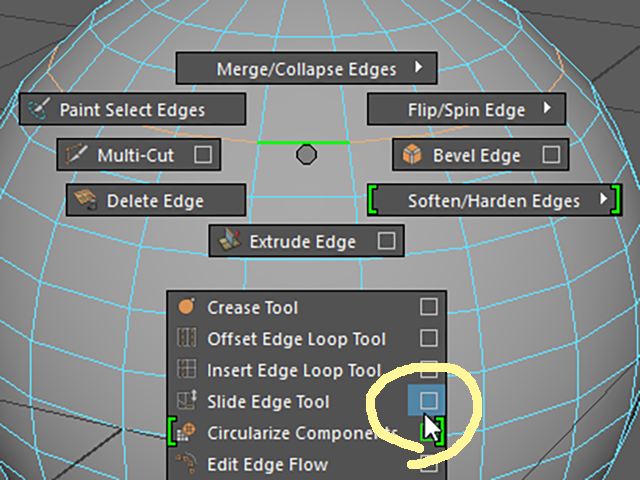This screenshot has height=480, width=640.
Task: Click the Delete Edge icon
Action: coord(86,200)
